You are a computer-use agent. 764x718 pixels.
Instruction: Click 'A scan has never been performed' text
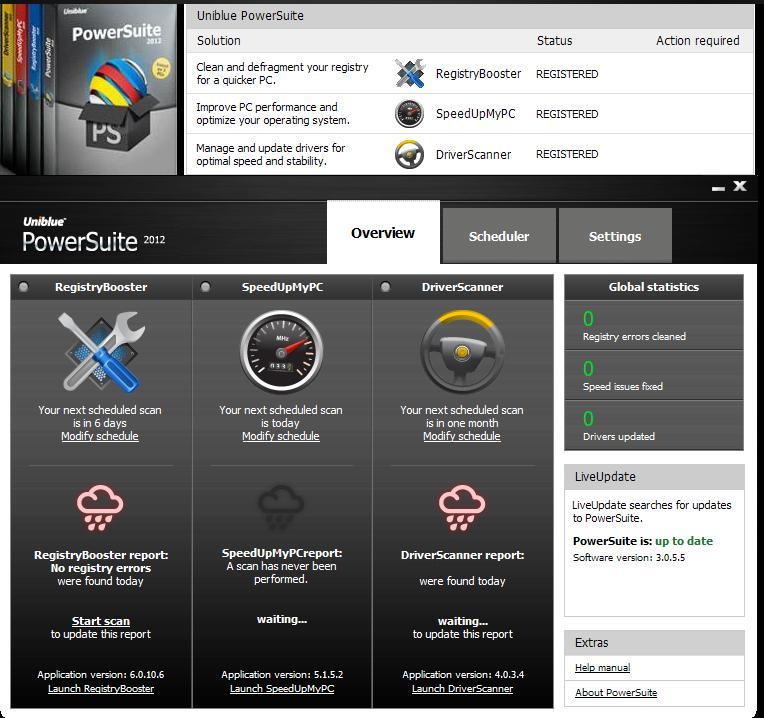281,572
